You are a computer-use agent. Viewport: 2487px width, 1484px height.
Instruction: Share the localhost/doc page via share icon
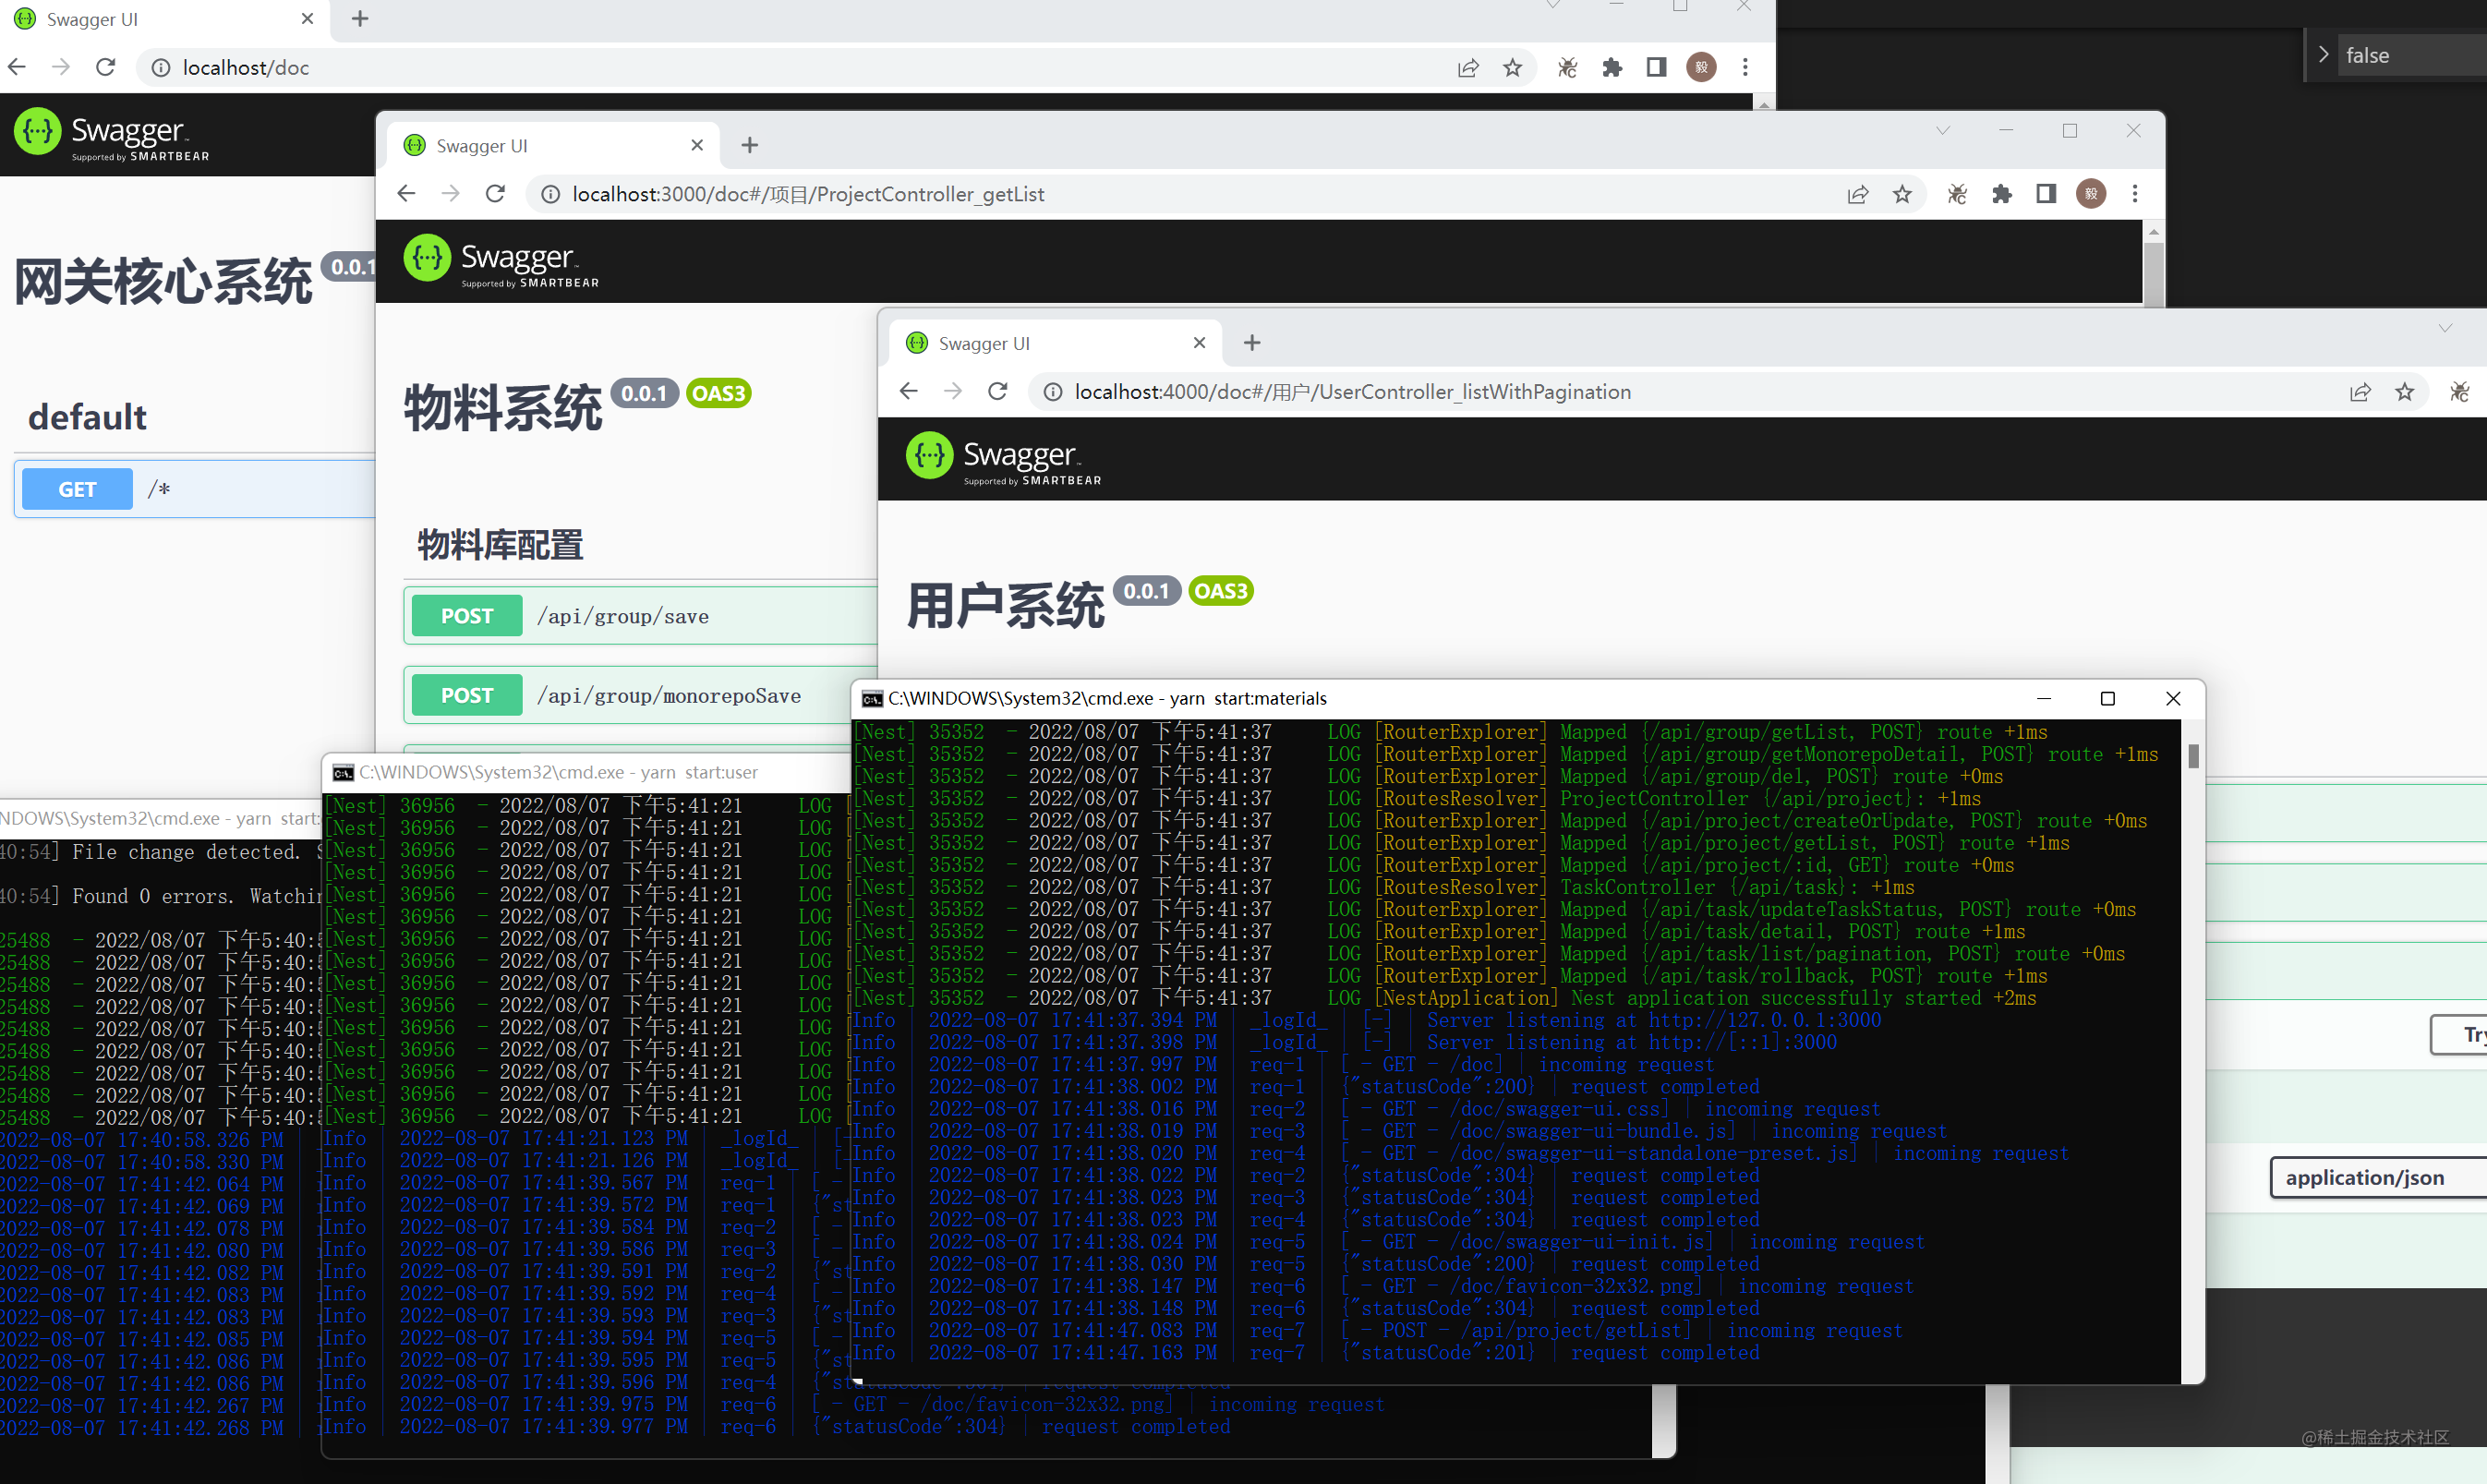1467,67
